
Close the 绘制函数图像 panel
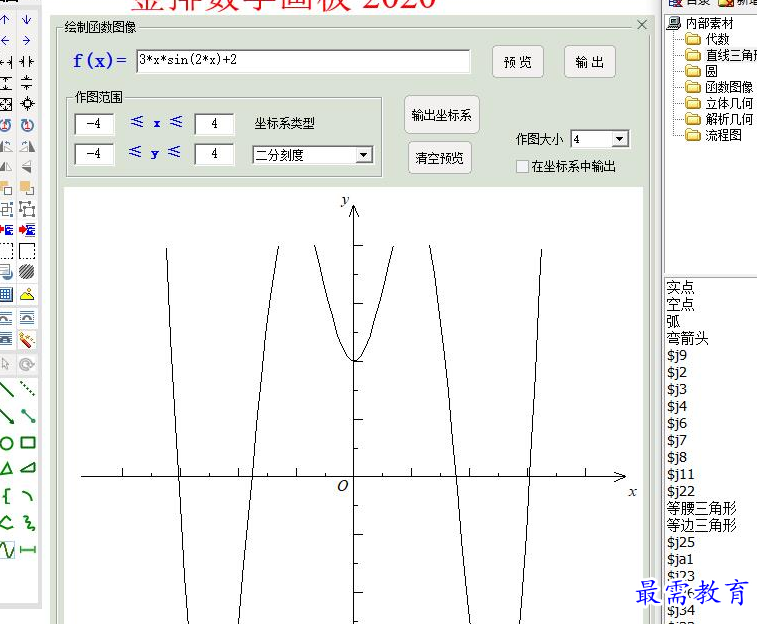tap(642, 25)
